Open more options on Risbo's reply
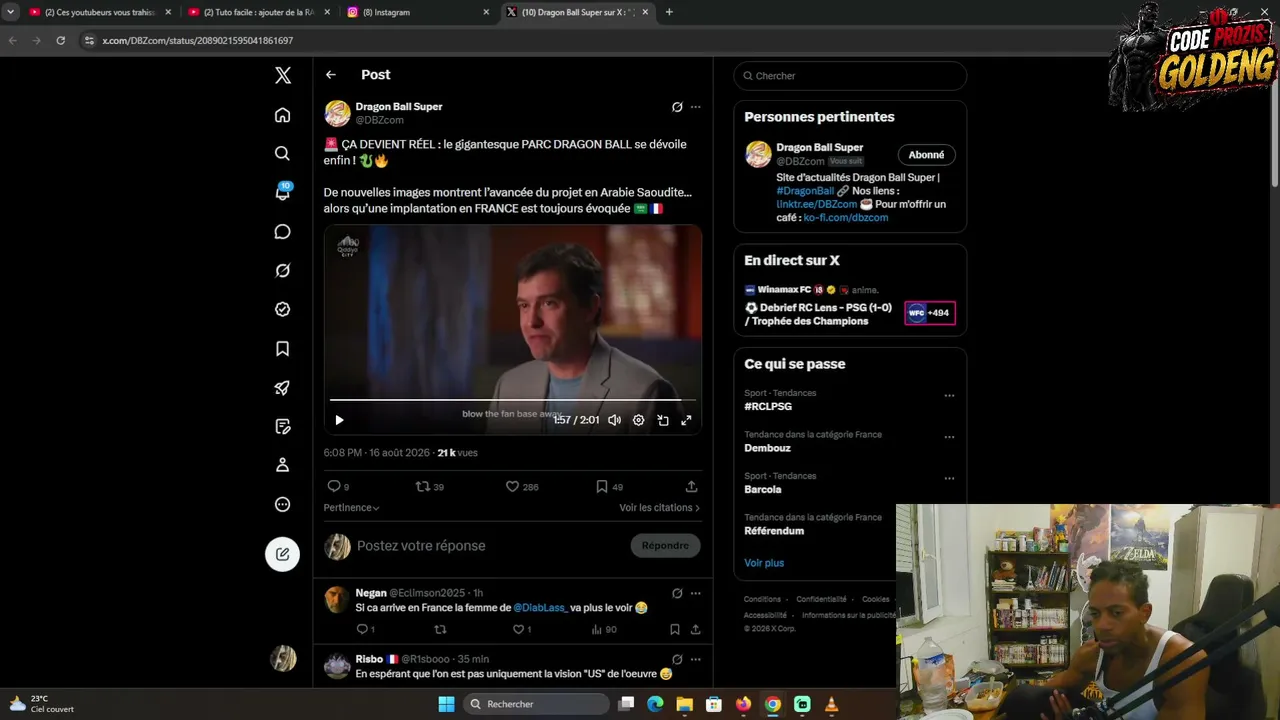The height and width of the screenshot is (720, 1280). tap(696, 660)
